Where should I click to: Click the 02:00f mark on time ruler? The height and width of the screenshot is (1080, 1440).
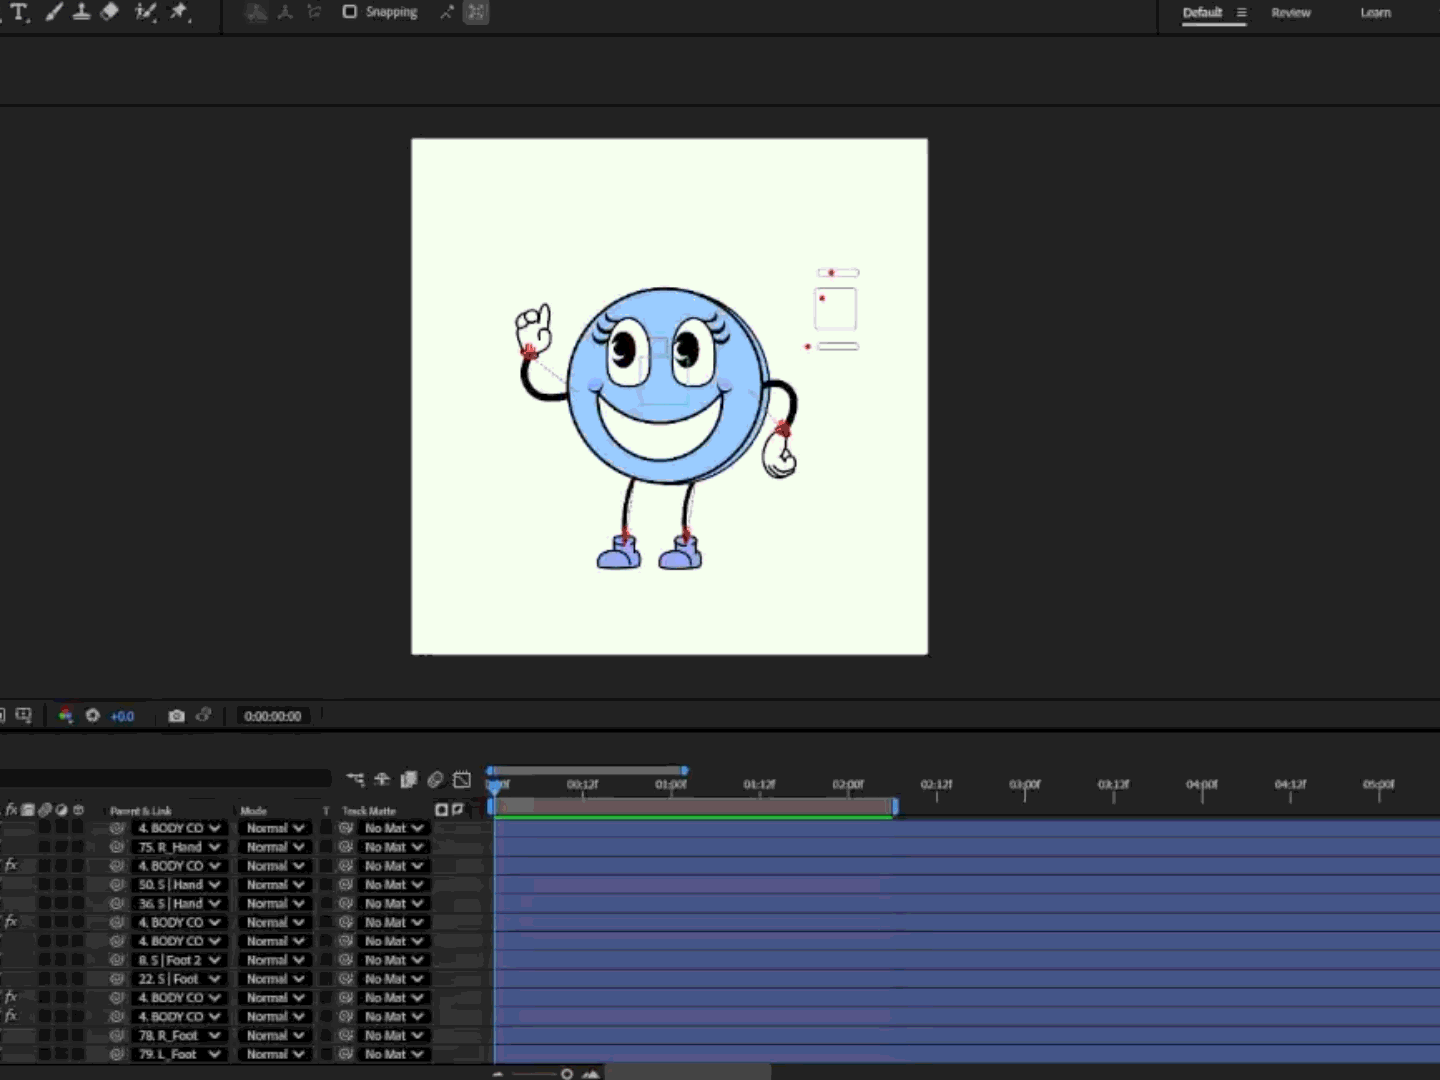pyautogui.click(x=848, y=786)
